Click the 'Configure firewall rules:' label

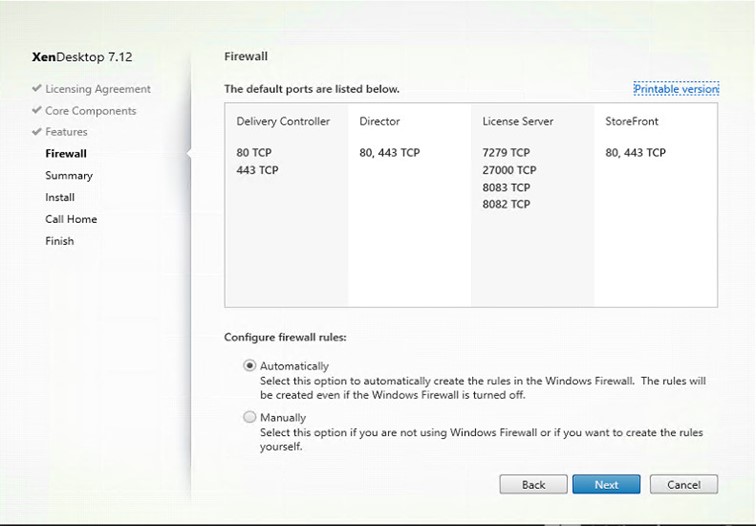[285, 337]
